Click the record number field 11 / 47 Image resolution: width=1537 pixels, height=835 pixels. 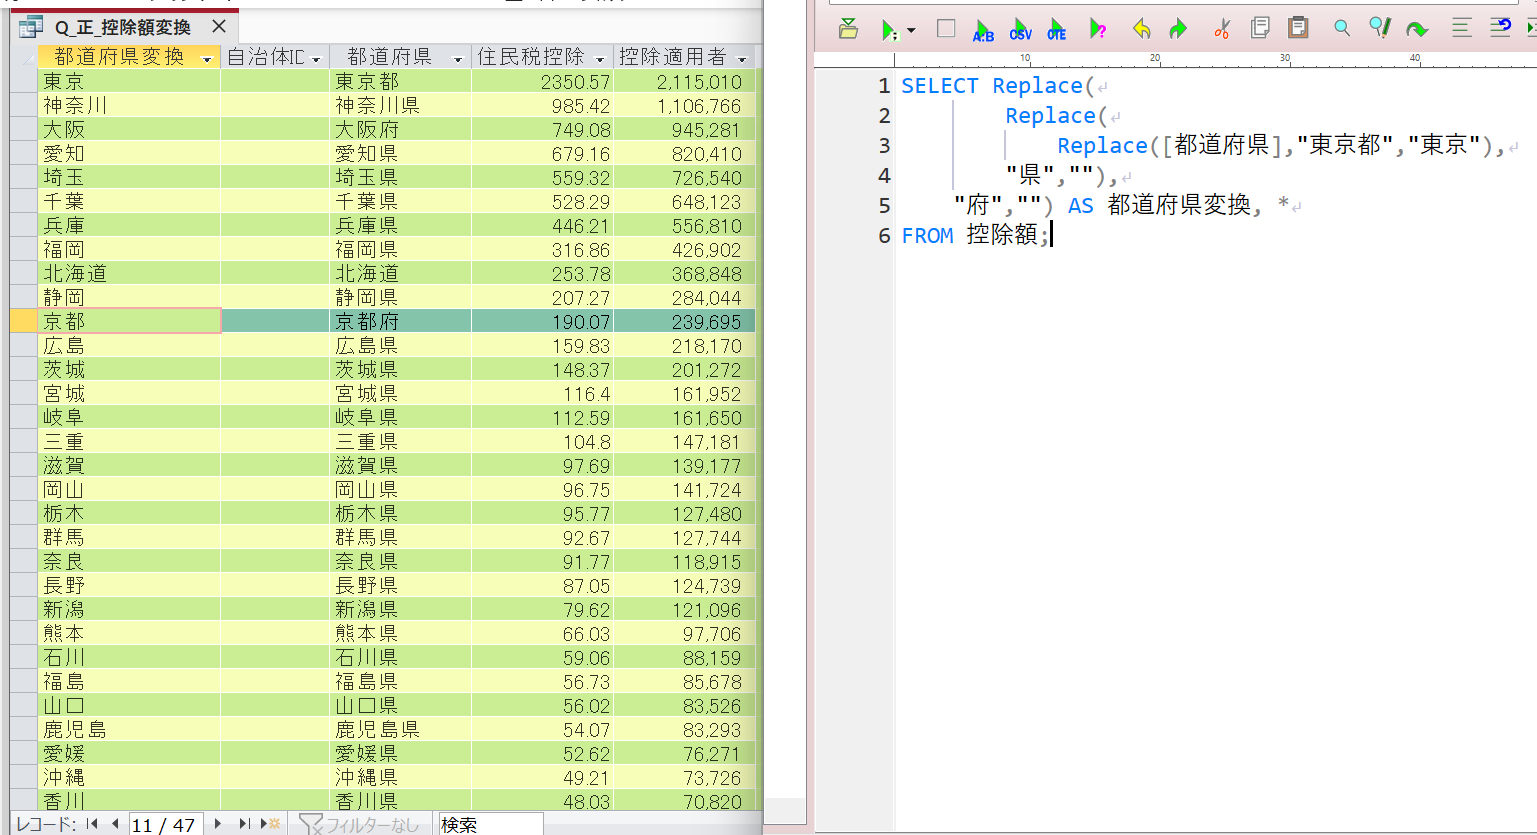(x=166, y=825)
